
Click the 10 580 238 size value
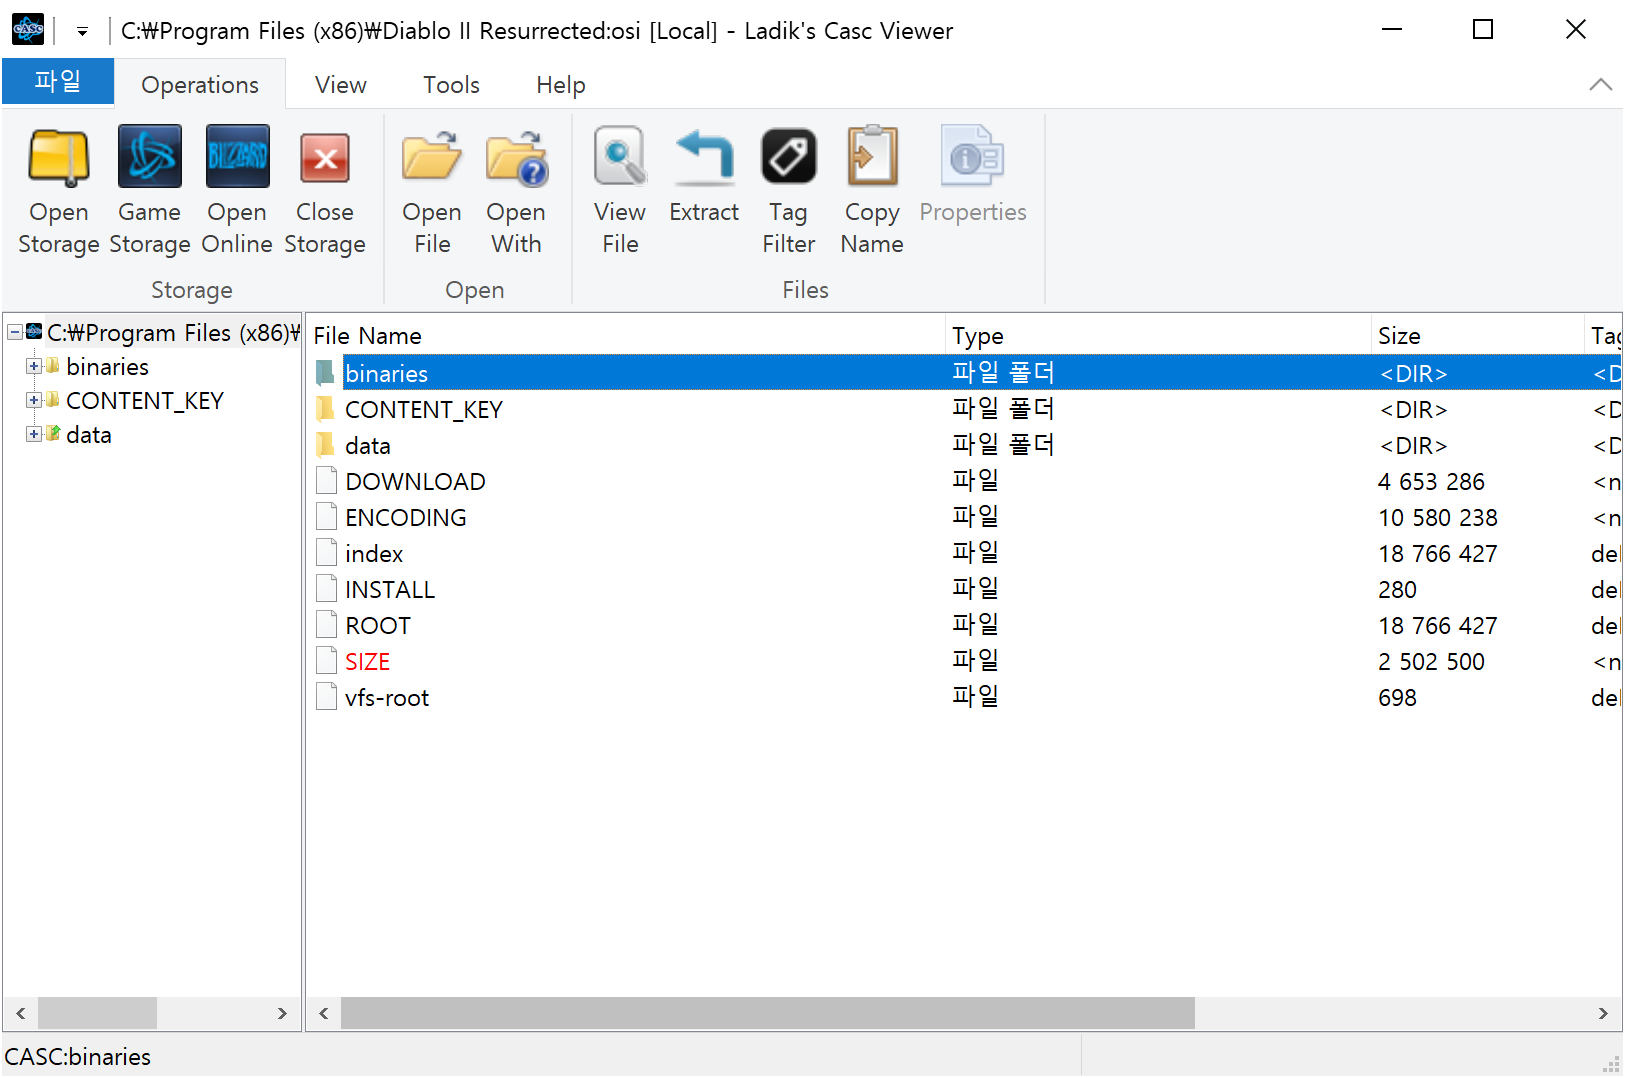pos(1438,518)
